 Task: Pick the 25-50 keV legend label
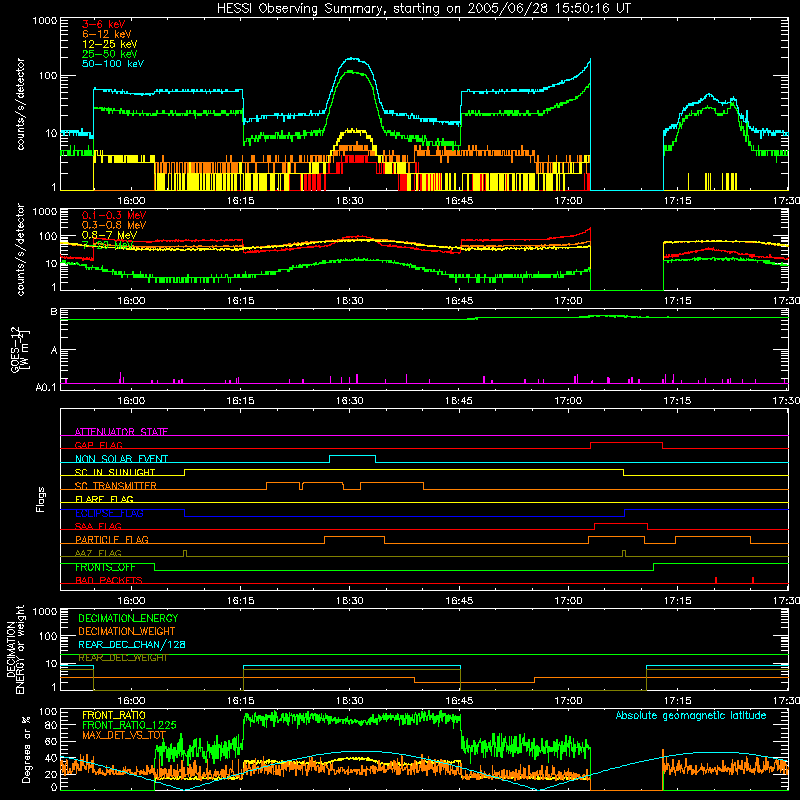pos(109,54)
